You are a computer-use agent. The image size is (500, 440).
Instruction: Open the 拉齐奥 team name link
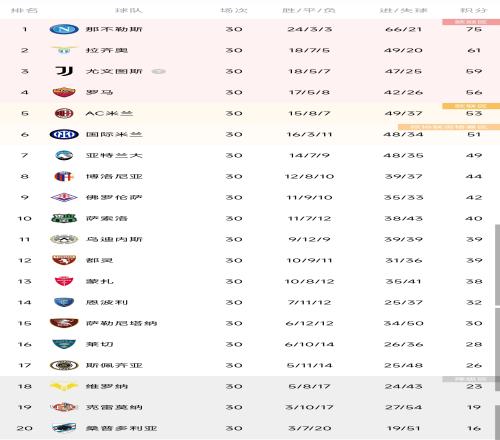point(107,50)
